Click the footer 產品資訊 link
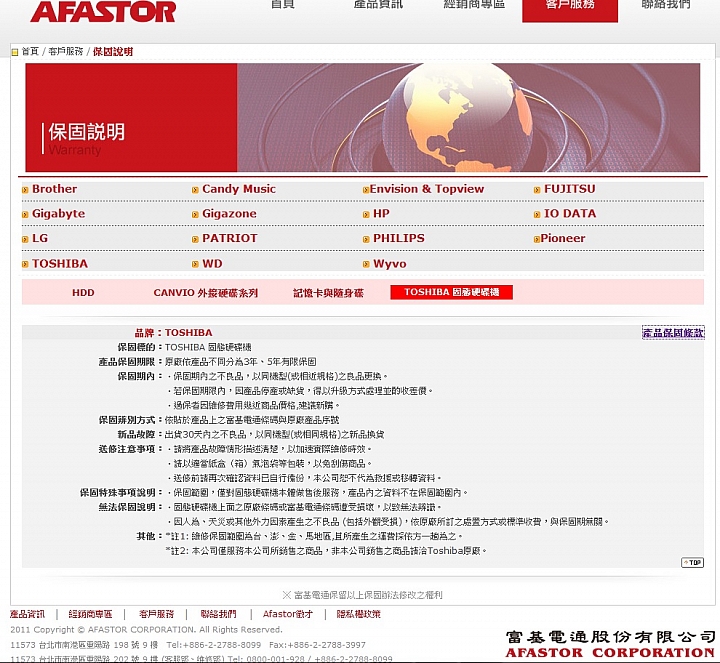Image resolution: width=720 pixels, height=663 pixels. tap(28, 614)
